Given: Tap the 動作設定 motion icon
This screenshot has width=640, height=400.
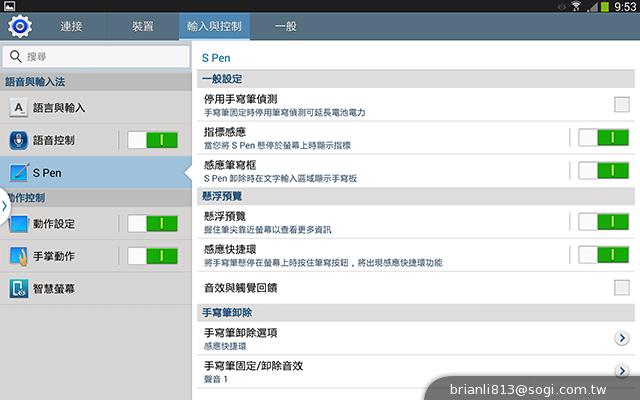Looking at the screenshot, I should (19, 224).
